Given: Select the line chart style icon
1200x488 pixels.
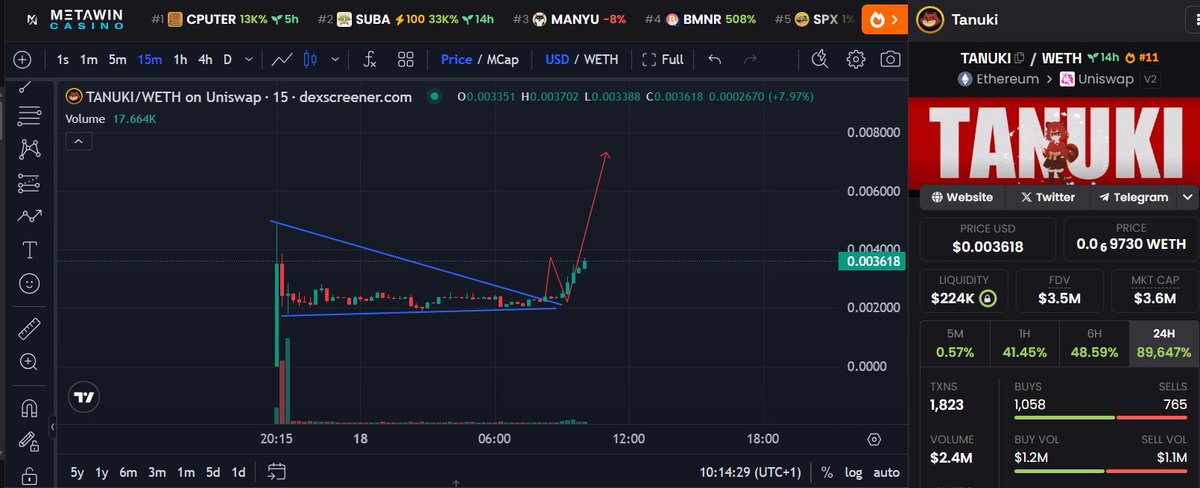Looking at the screenshot, I should pos(282,59).
